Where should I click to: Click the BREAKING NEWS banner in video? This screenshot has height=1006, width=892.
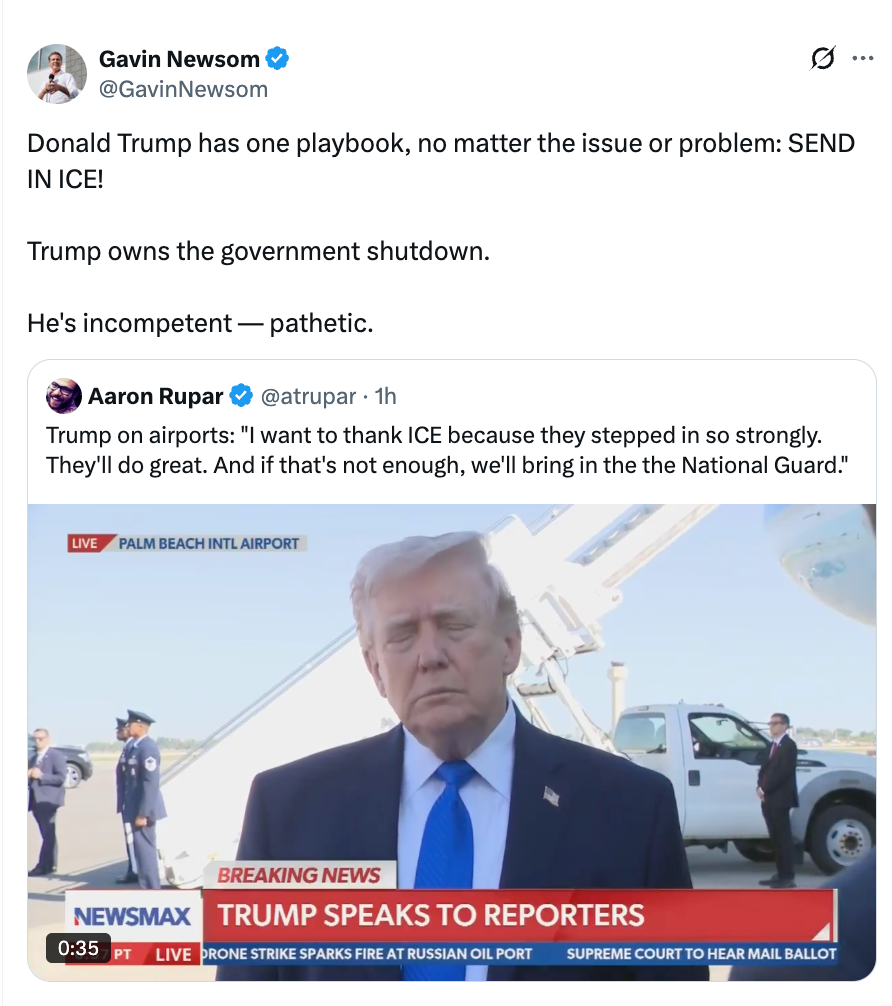click(x=299, y=875)
